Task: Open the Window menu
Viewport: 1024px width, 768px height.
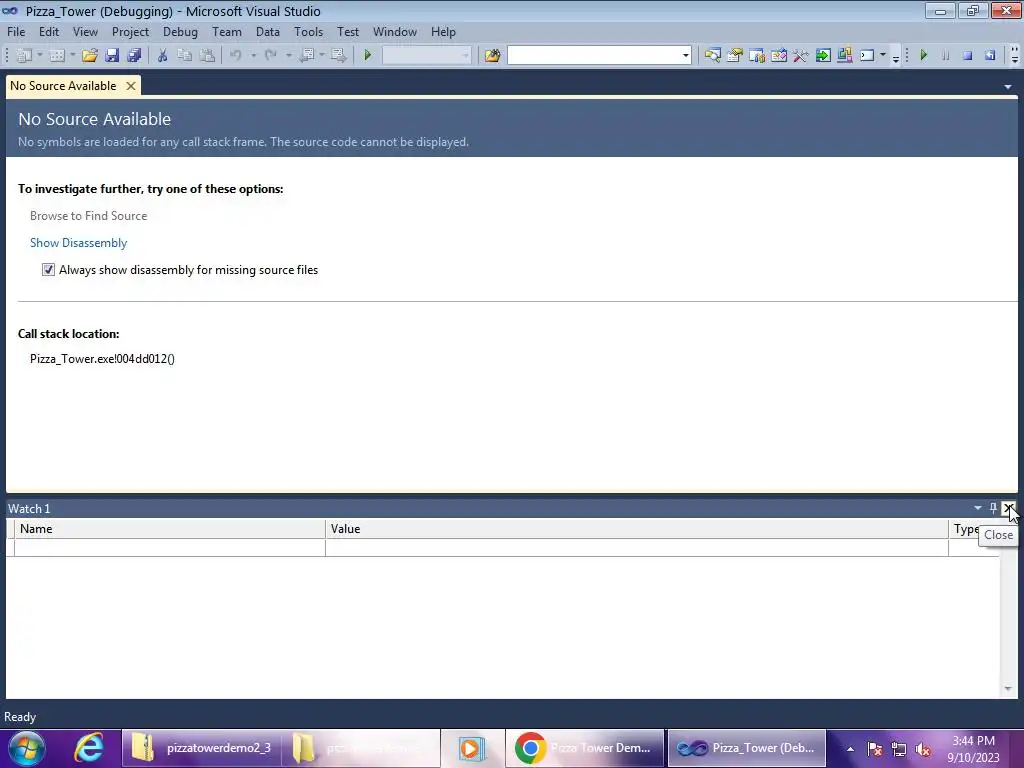Action: tap(394, 31)
